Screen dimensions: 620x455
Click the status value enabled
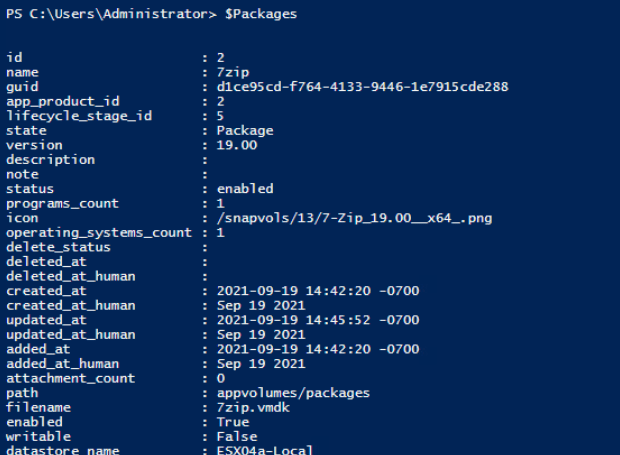tap(243, 188)
